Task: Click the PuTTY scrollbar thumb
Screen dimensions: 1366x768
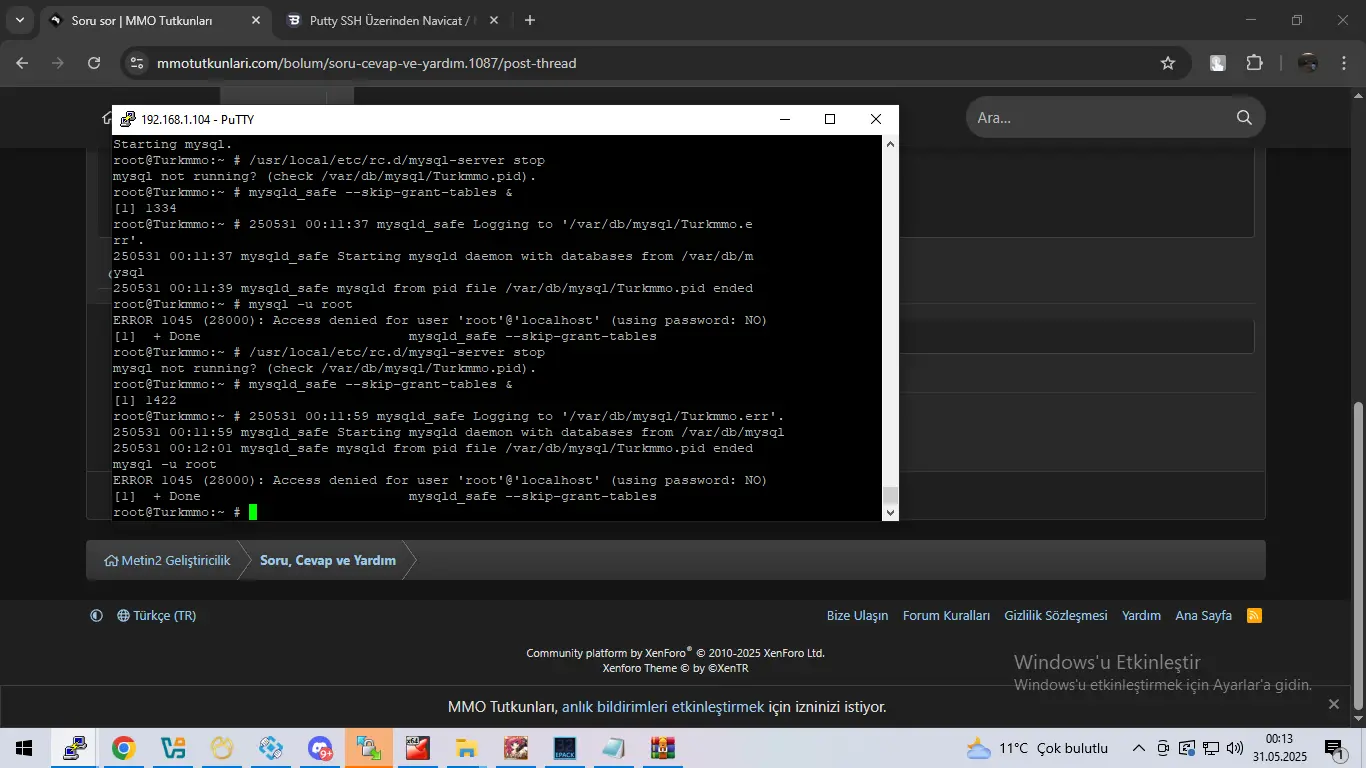Action: (890, 496)
